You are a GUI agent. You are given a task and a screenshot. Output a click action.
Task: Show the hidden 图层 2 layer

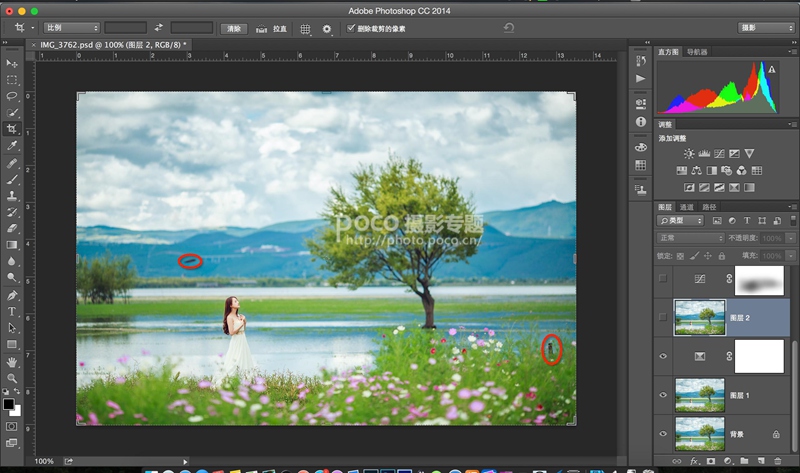pyautogui.click(x=663, y=317)
